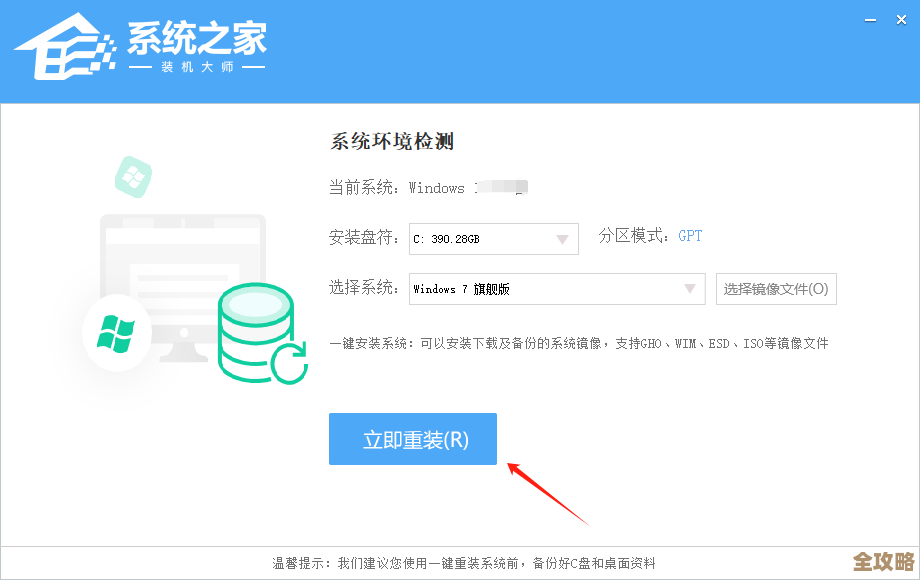Click the 当前系统 Windows text

coord(430,187)
